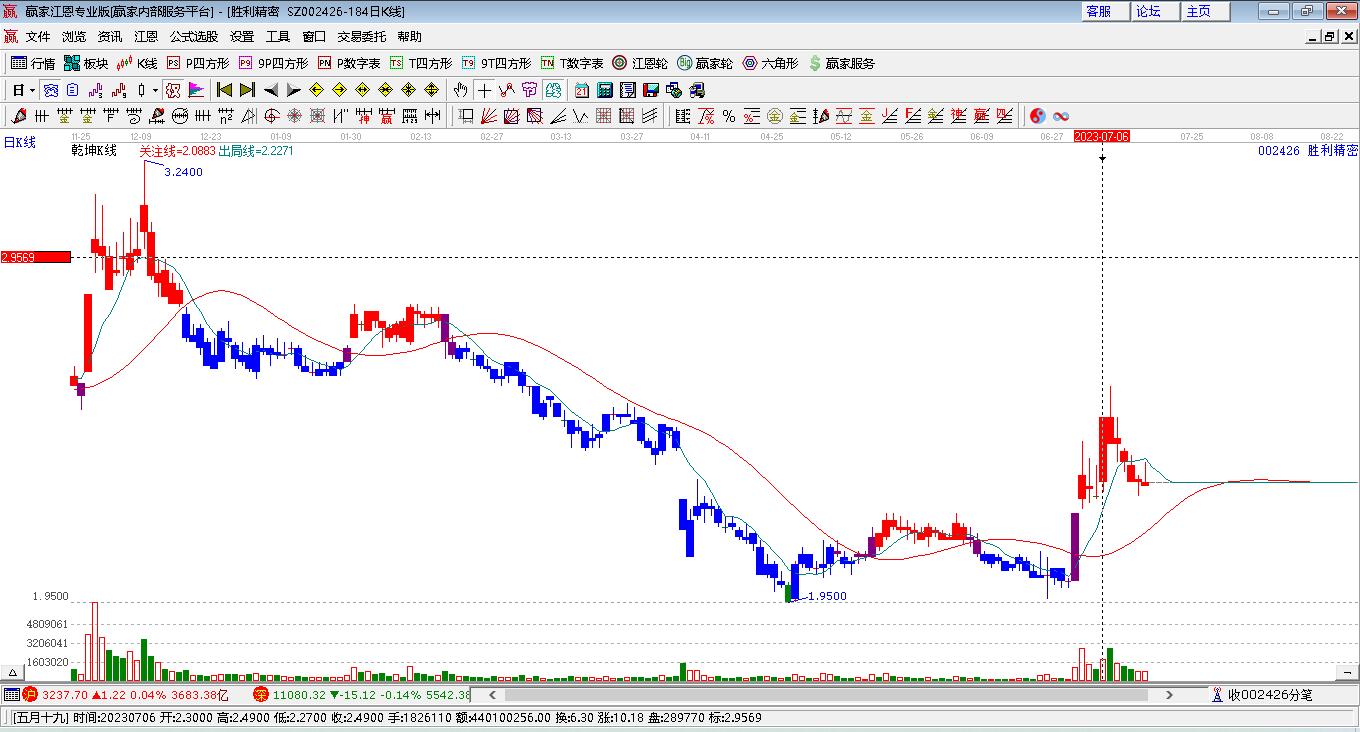Step chart forward with black right arrow
The height and width of the screenshot is (732, 1360).
[x=293, y=90]
